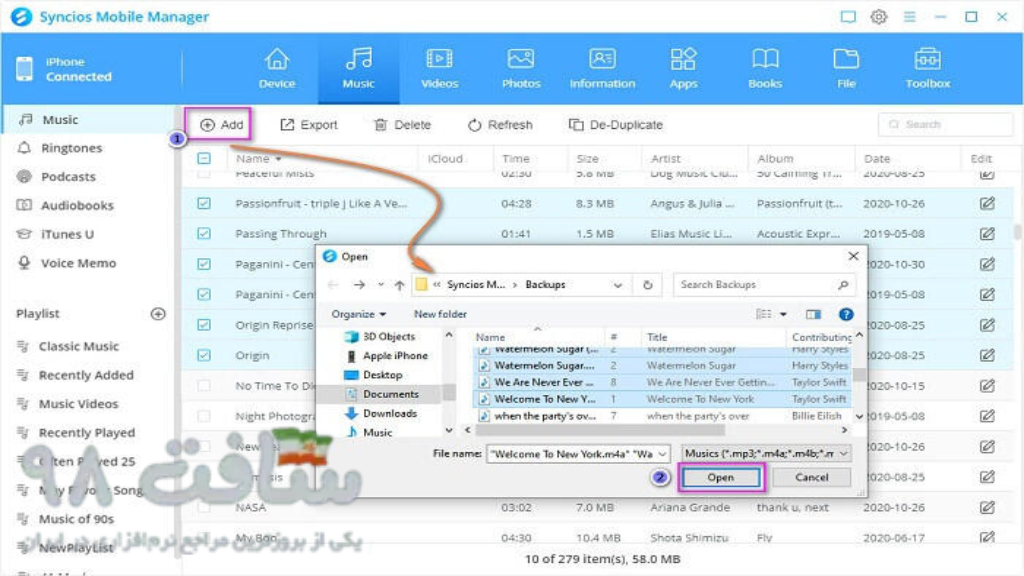Toggle the preview pane icon
This screenshot has height=576, width=1024.
tap(813, 314)
